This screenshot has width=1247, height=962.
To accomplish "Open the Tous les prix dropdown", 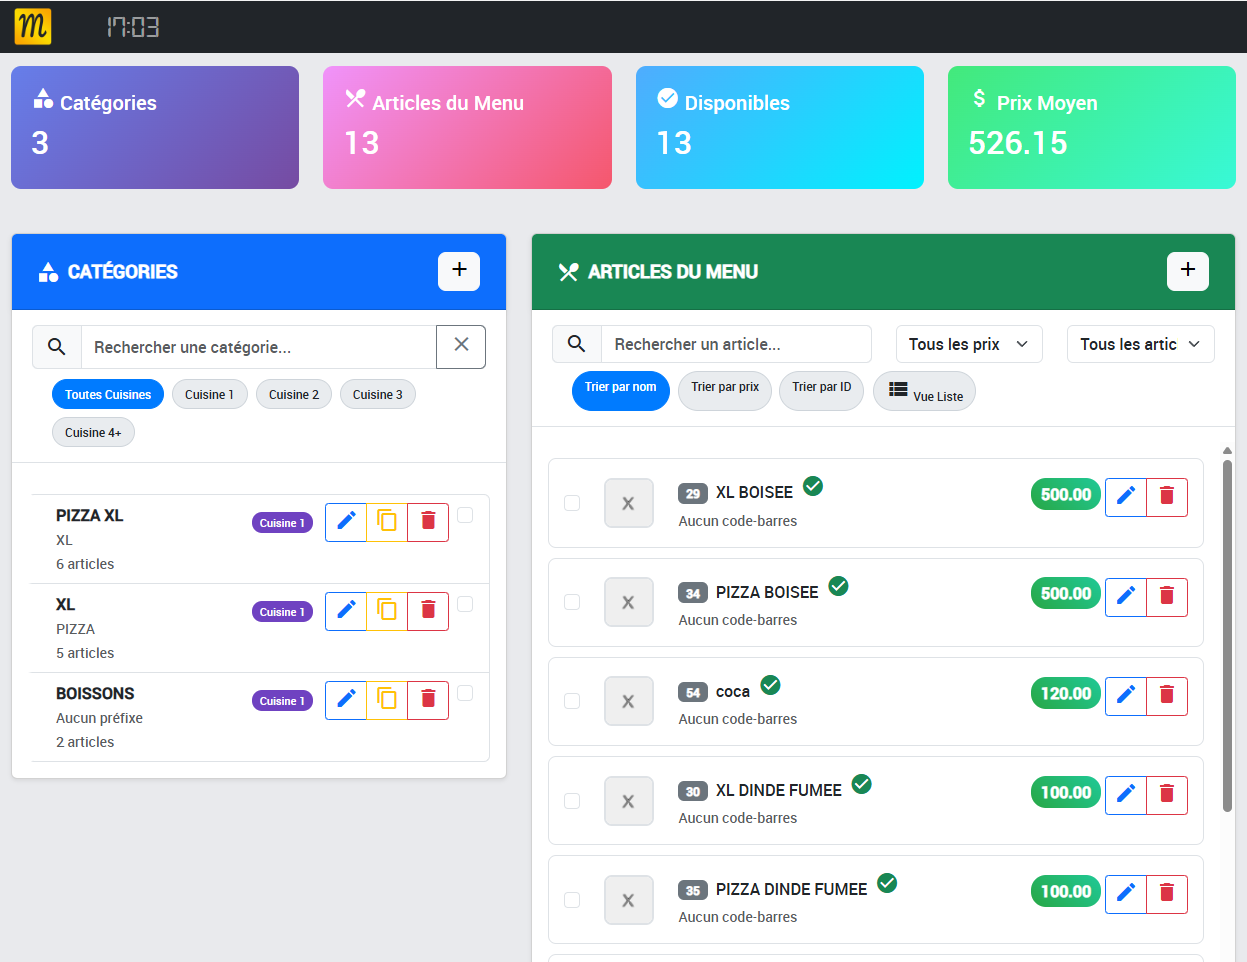I will pos(968,343).
